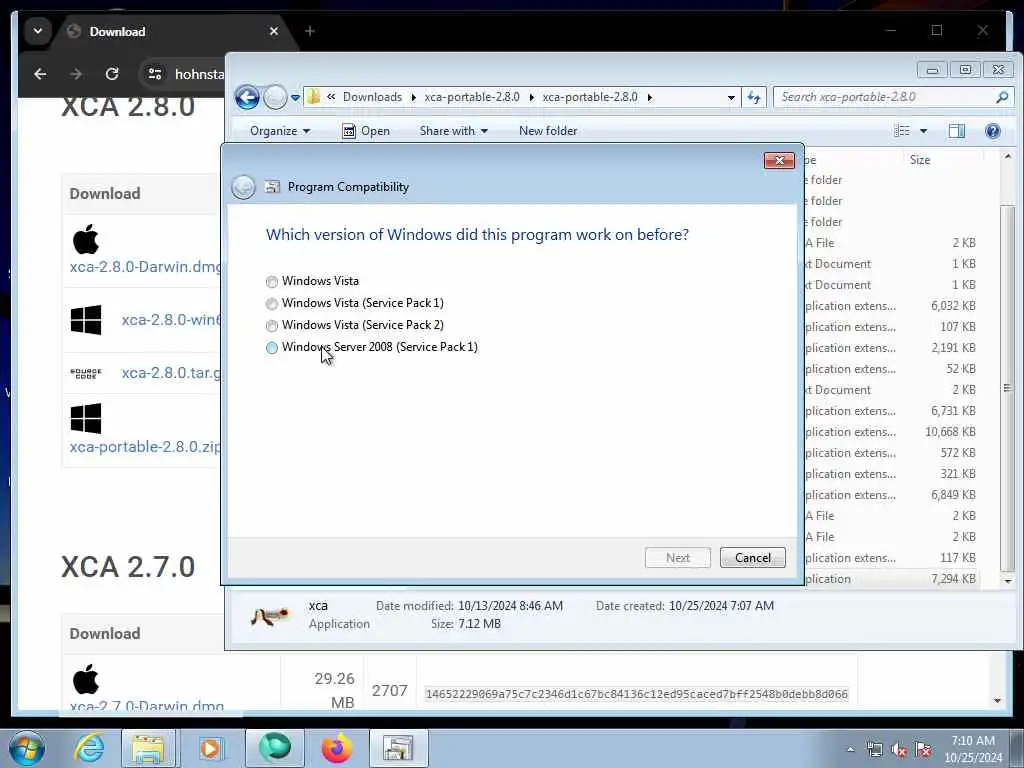Click Explorer's blue Back navigation arrow

[248, 97]
